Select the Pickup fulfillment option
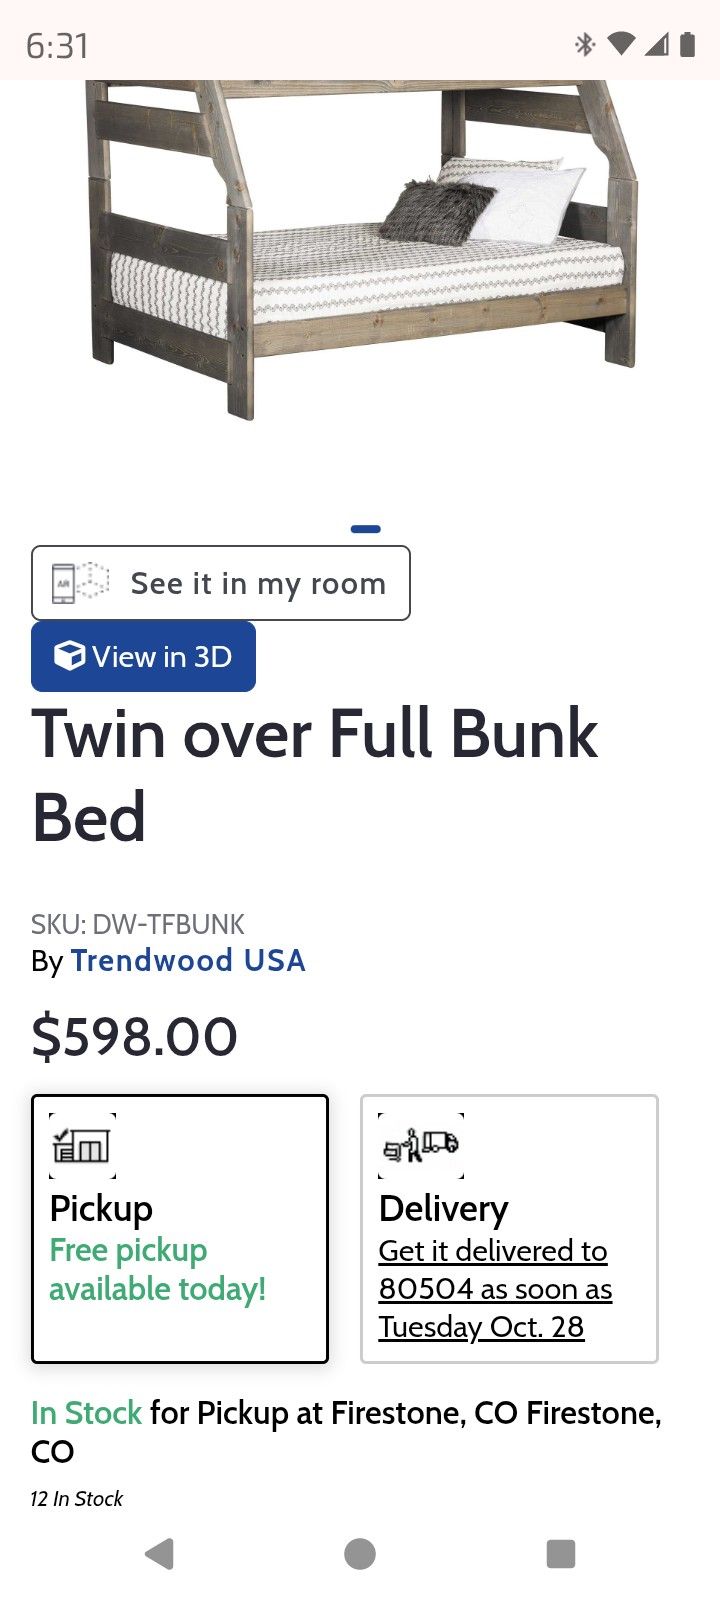 [x=180, y=1230]
